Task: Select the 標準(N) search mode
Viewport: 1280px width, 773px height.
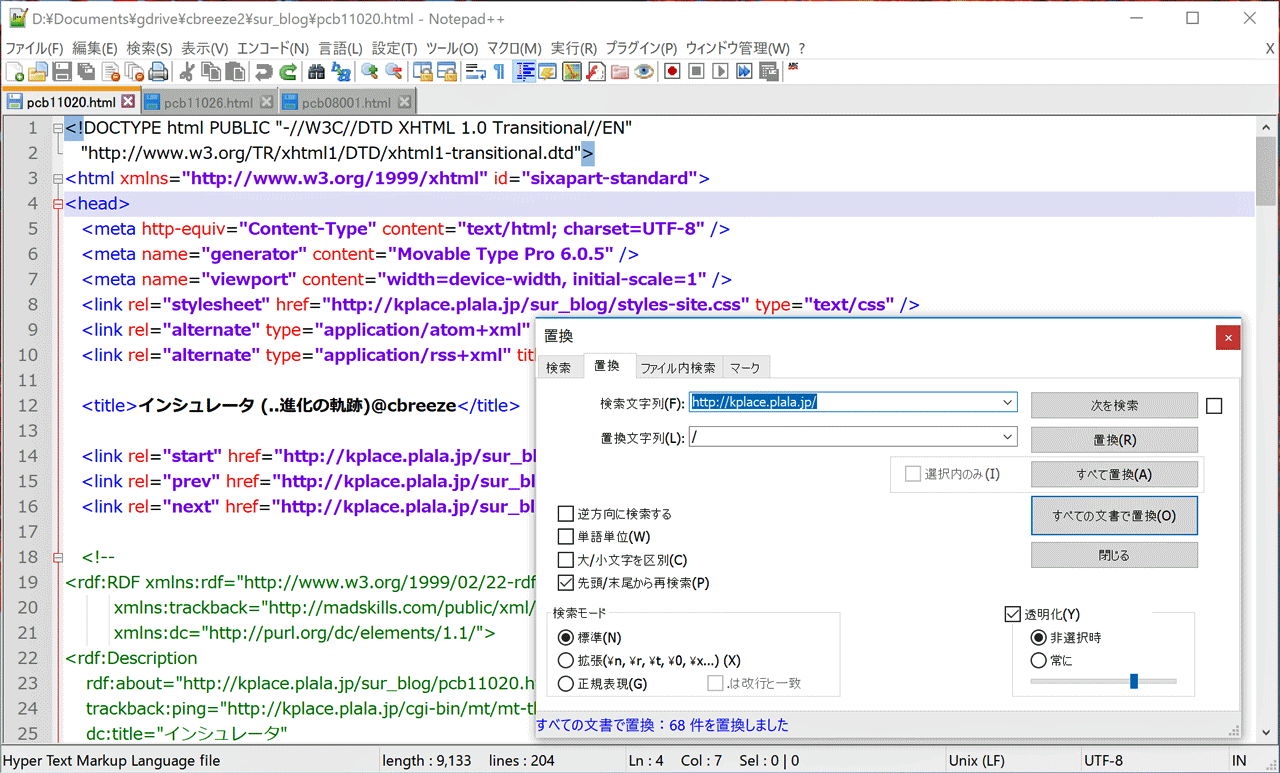Action: pyautogui.click(x=566, y=638)
